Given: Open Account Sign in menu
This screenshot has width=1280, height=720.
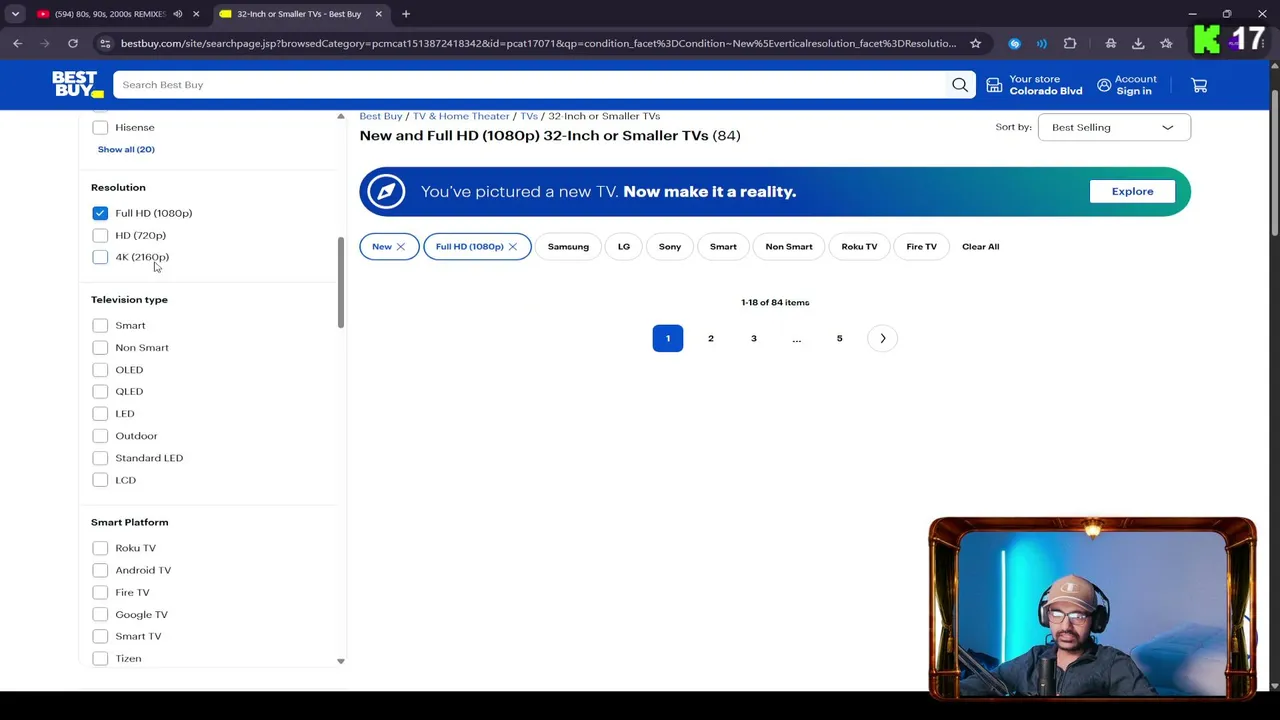Looking at the screenshot, I should [x=1126, y=85].
